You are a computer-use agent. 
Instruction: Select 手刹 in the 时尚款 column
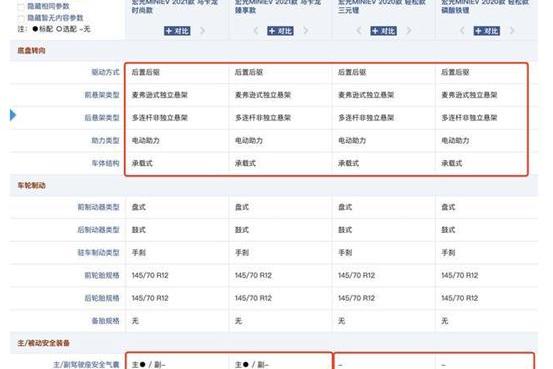139,253
